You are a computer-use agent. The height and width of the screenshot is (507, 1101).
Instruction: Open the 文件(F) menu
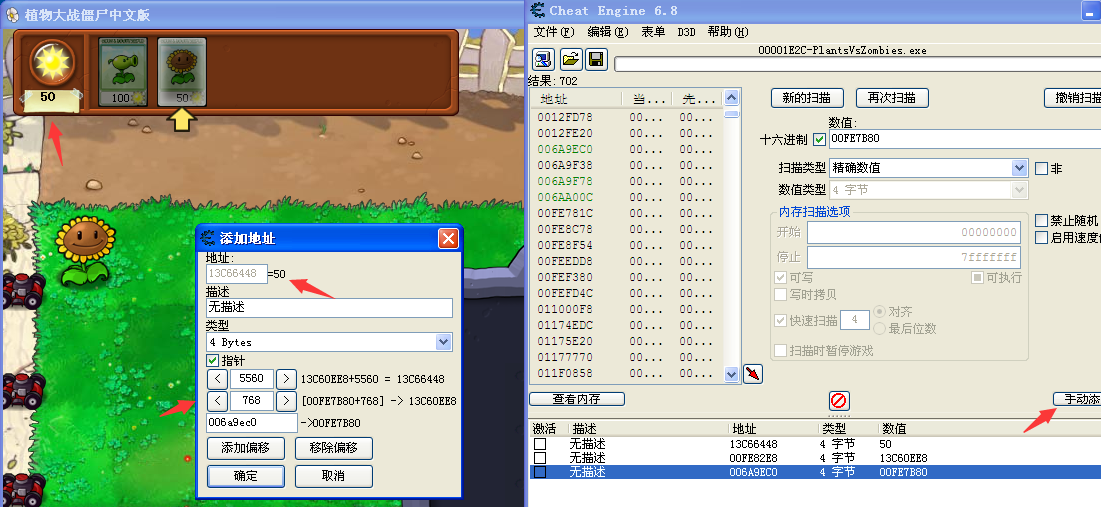(x=554, y=32)
